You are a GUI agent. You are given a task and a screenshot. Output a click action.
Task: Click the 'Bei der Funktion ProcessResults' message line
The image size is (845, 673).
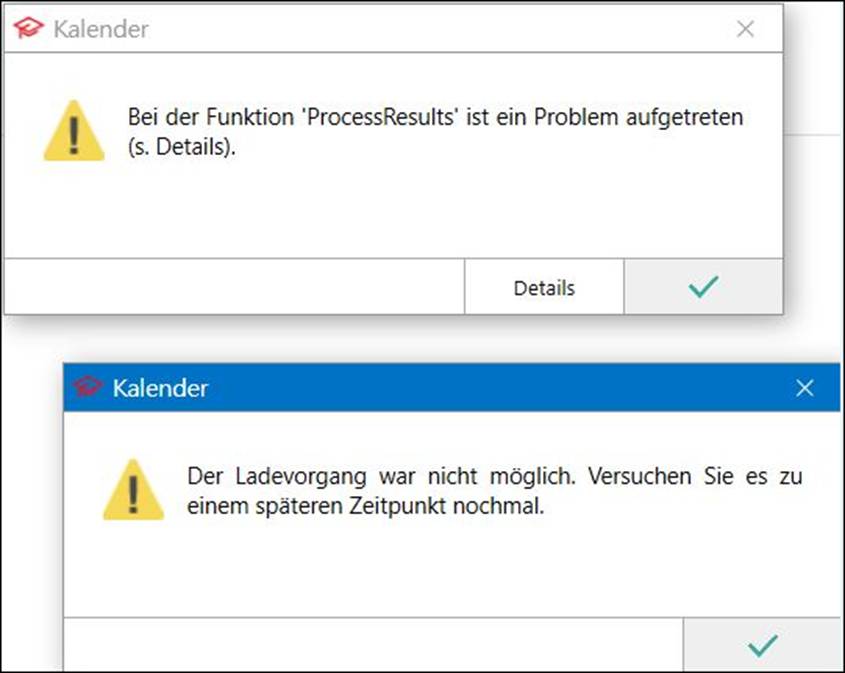point(435,117)
